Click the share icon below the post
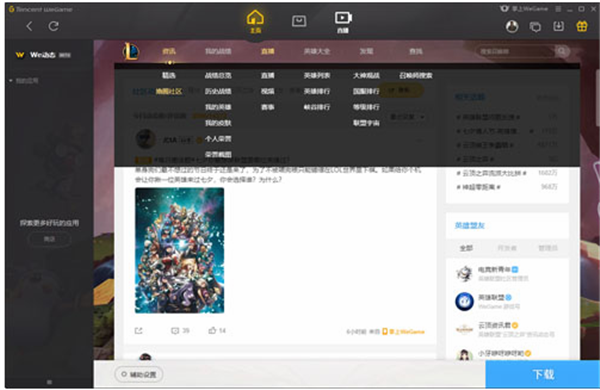This screenshot has height=390, width=600. coord(139,331)
